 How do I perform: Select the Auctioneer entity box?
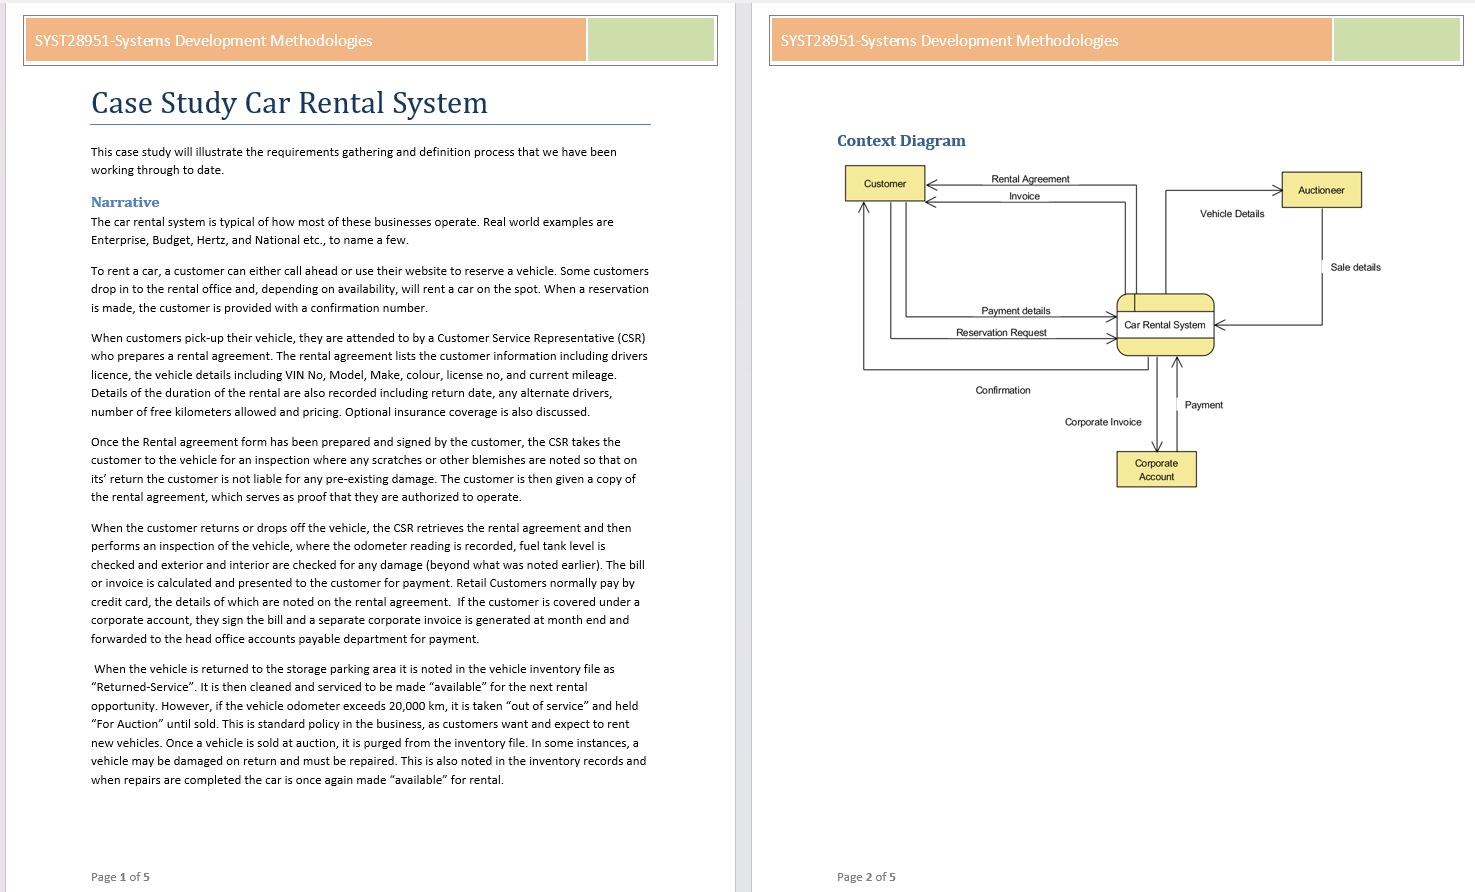coord(1321,189)
